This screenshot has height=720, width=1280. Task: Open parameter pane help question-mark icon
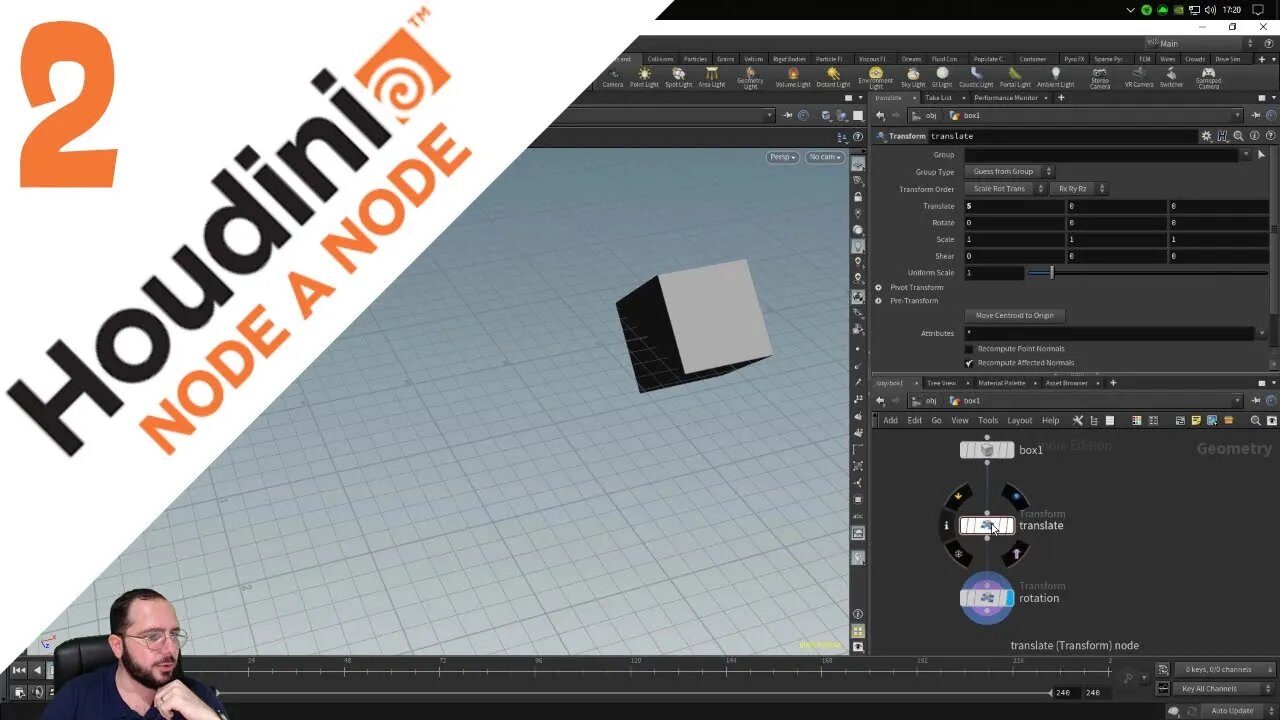1271,136
